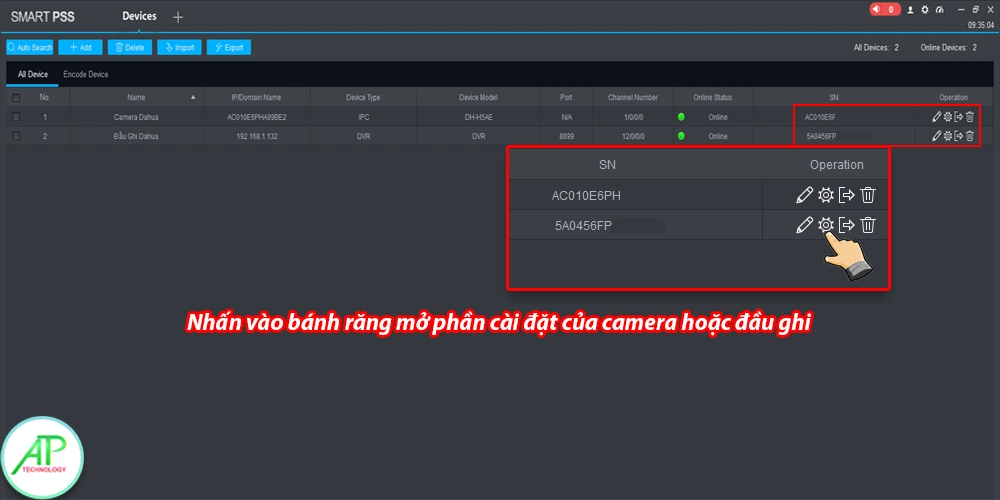Image resolution: width=1000 pixels, height=500 pixels.
Task: Open settings gear for Camera Dahua row
Action: click(x=948, y=117)
